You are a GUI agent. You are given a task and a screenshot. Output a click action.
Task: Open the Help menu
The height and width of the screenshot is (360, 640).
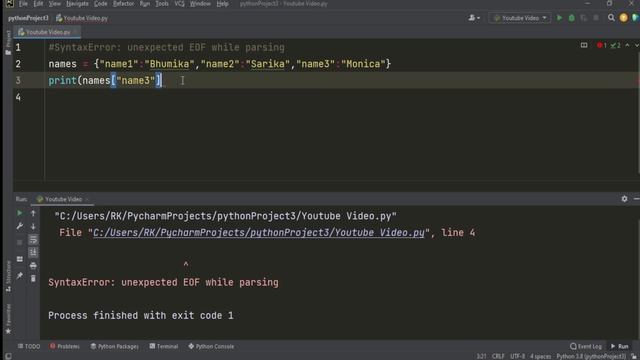click(222, 4)
